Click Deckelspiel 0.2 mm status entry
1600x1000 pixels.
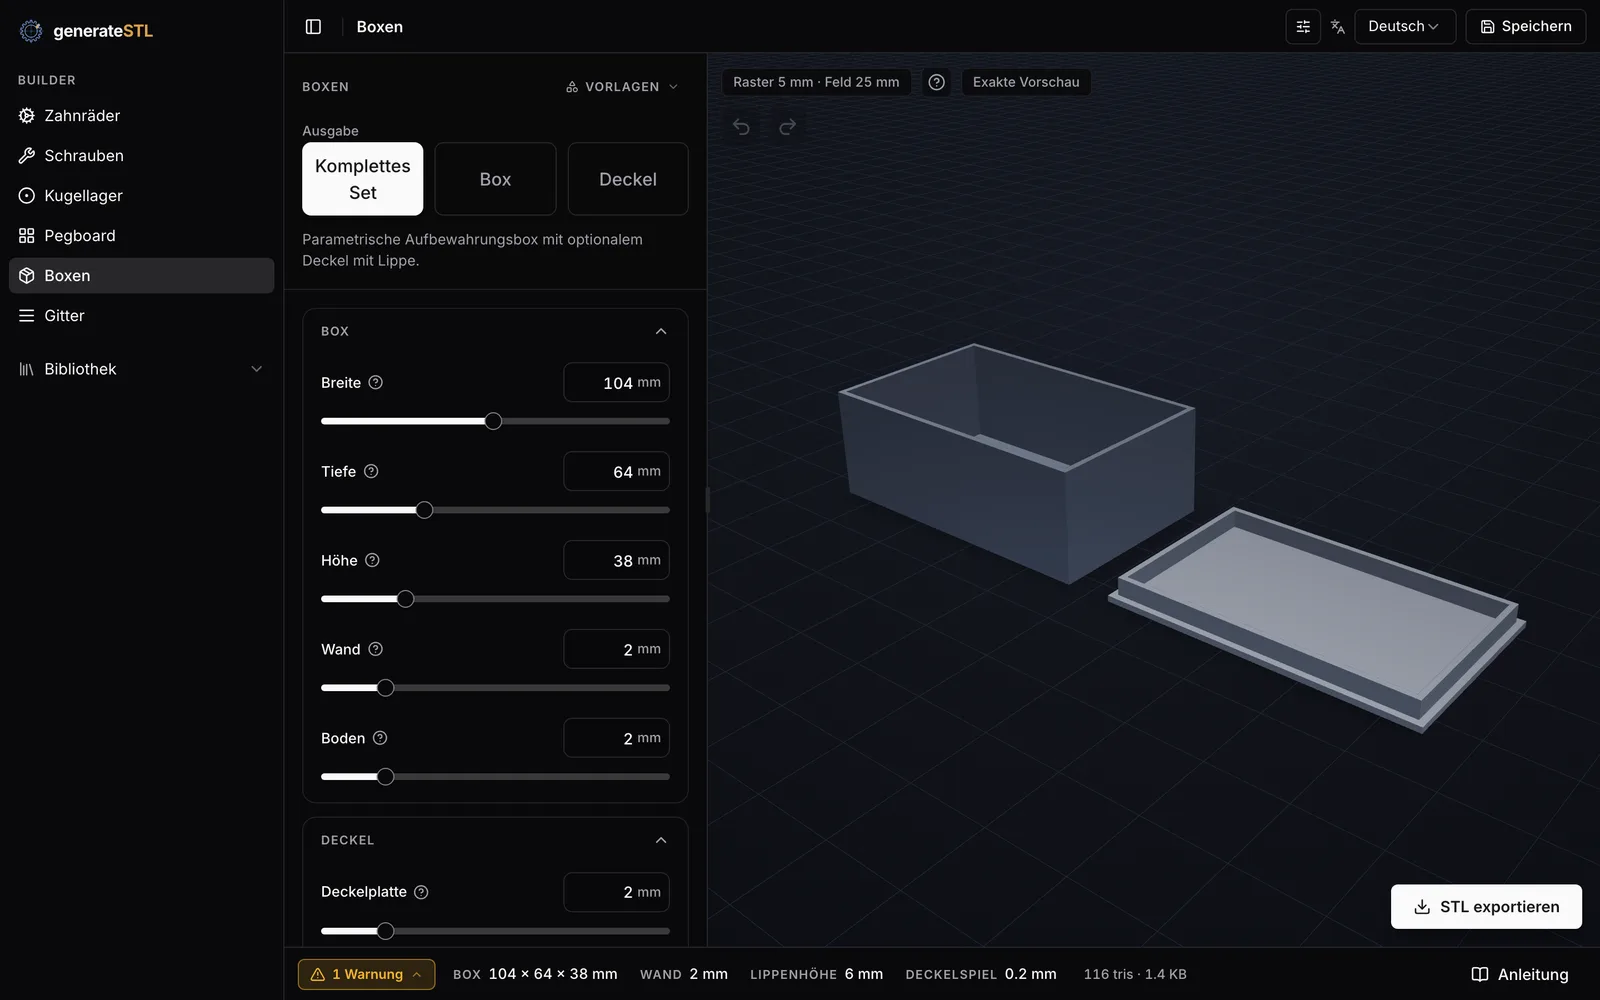click(x=981, y=974)
